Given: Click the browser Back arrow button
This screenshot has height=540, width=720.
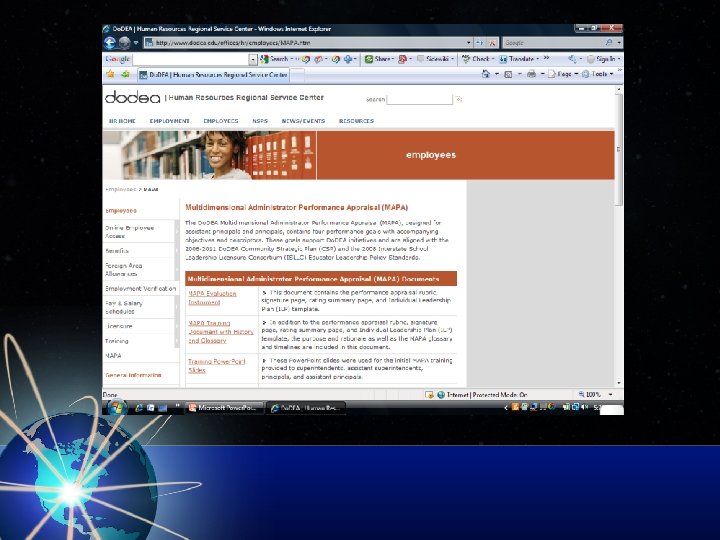Looking at the screenshot, I should tap(110, 43).
